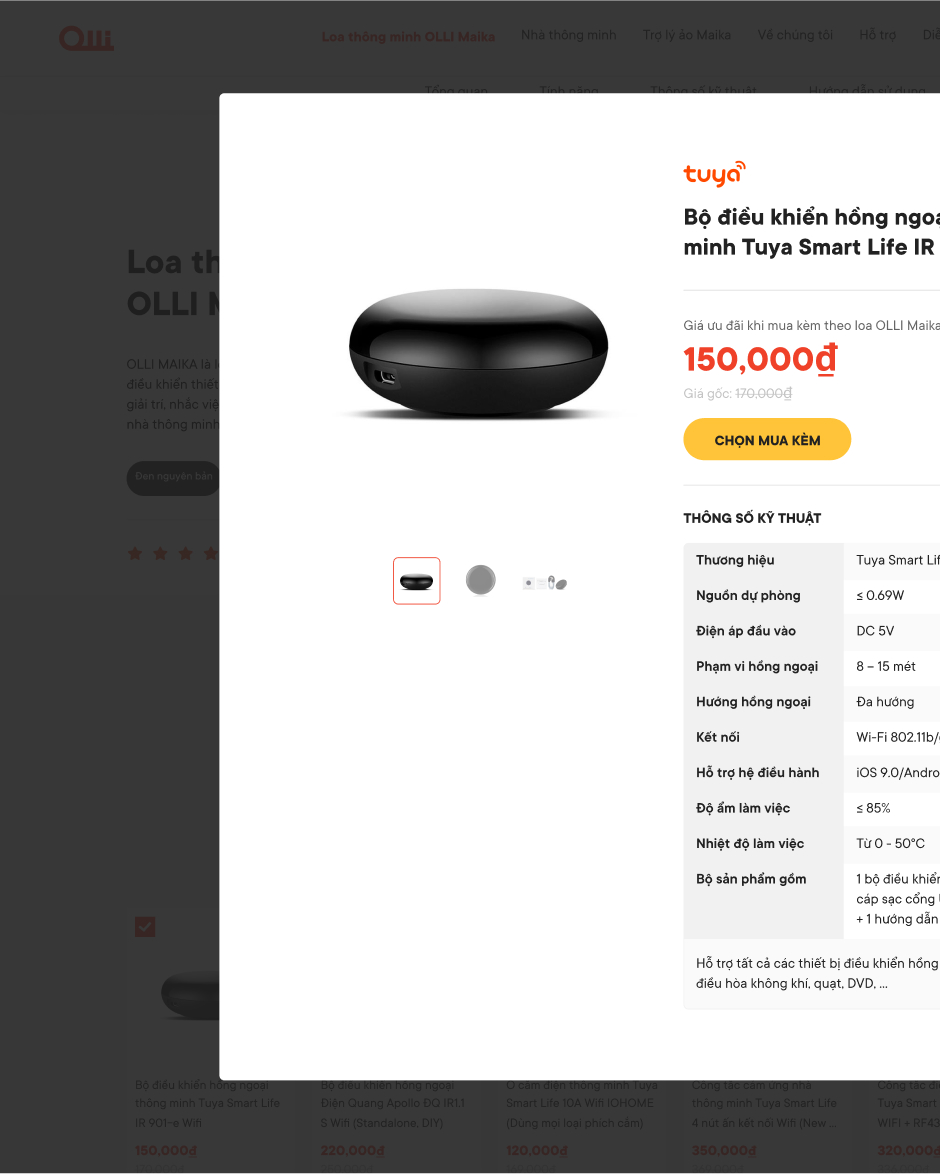This screenshot has width=940, height=1174.
Task: Click the Tuya brand logo
Action: coord(714,174)
